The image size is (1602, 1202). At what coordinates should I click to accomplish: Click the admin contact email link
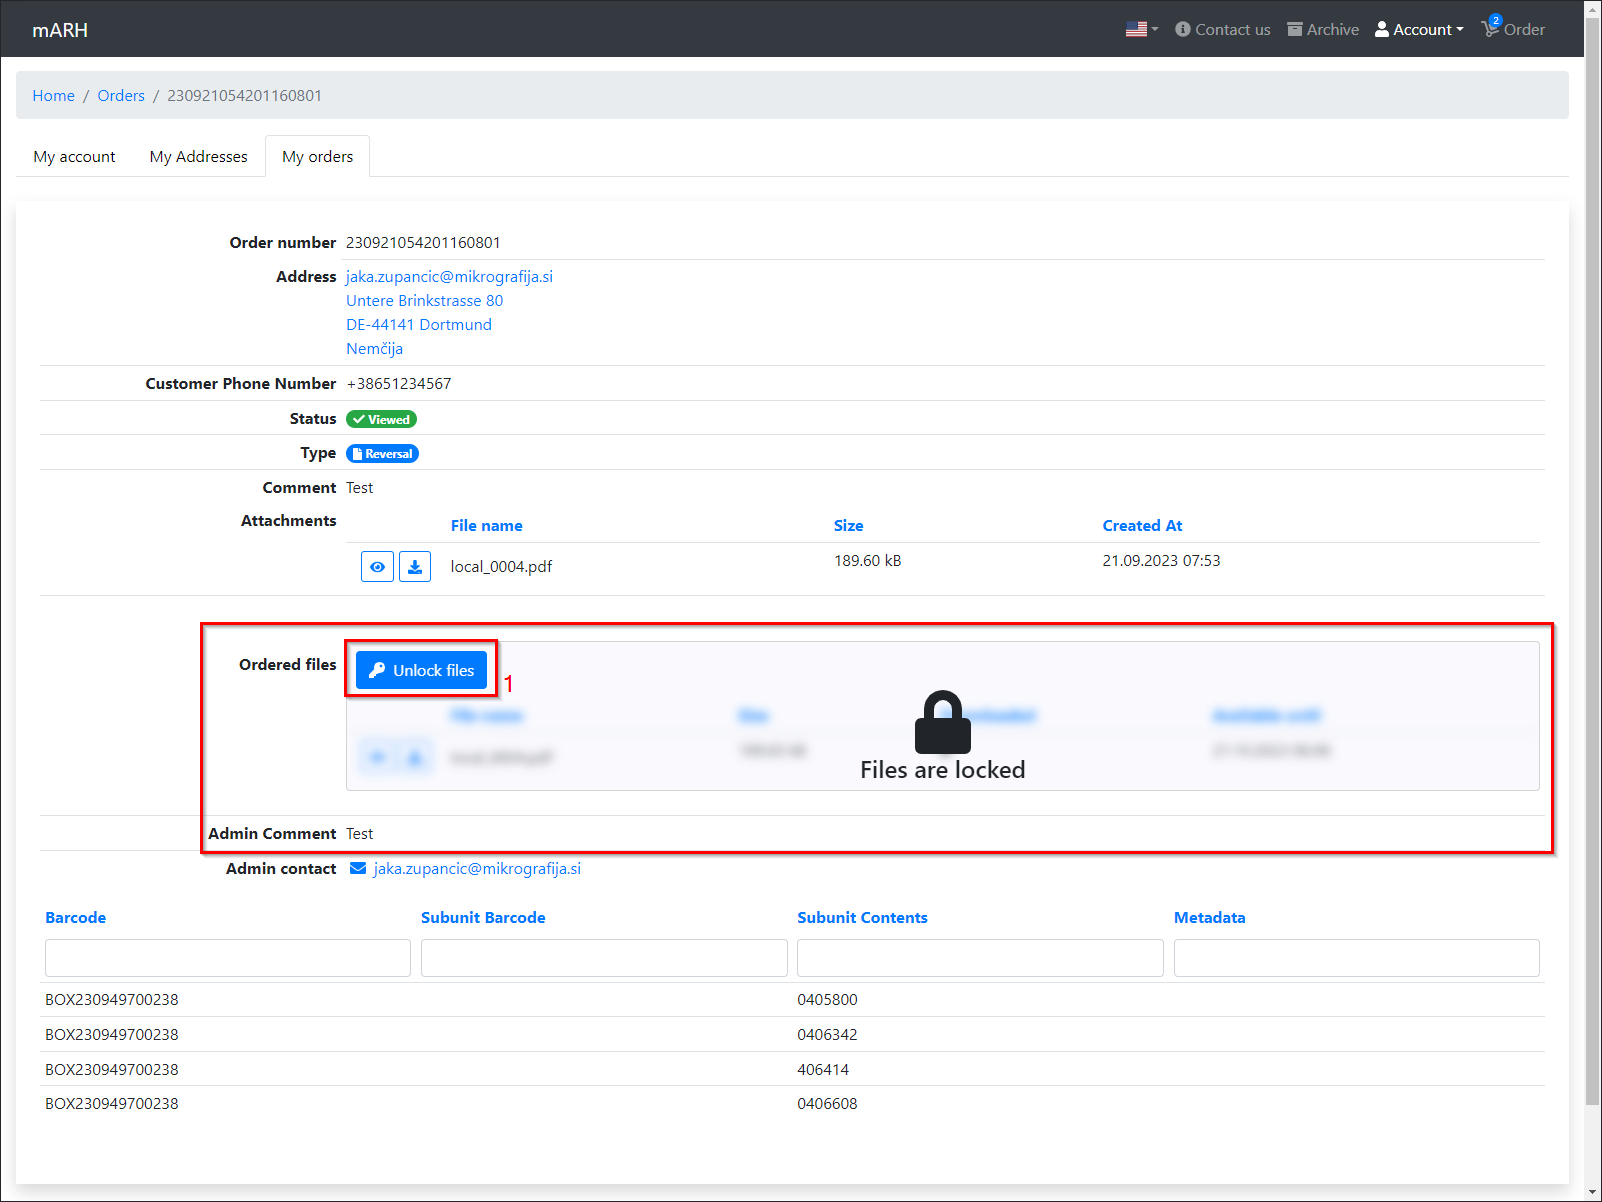tap(477, 869)
